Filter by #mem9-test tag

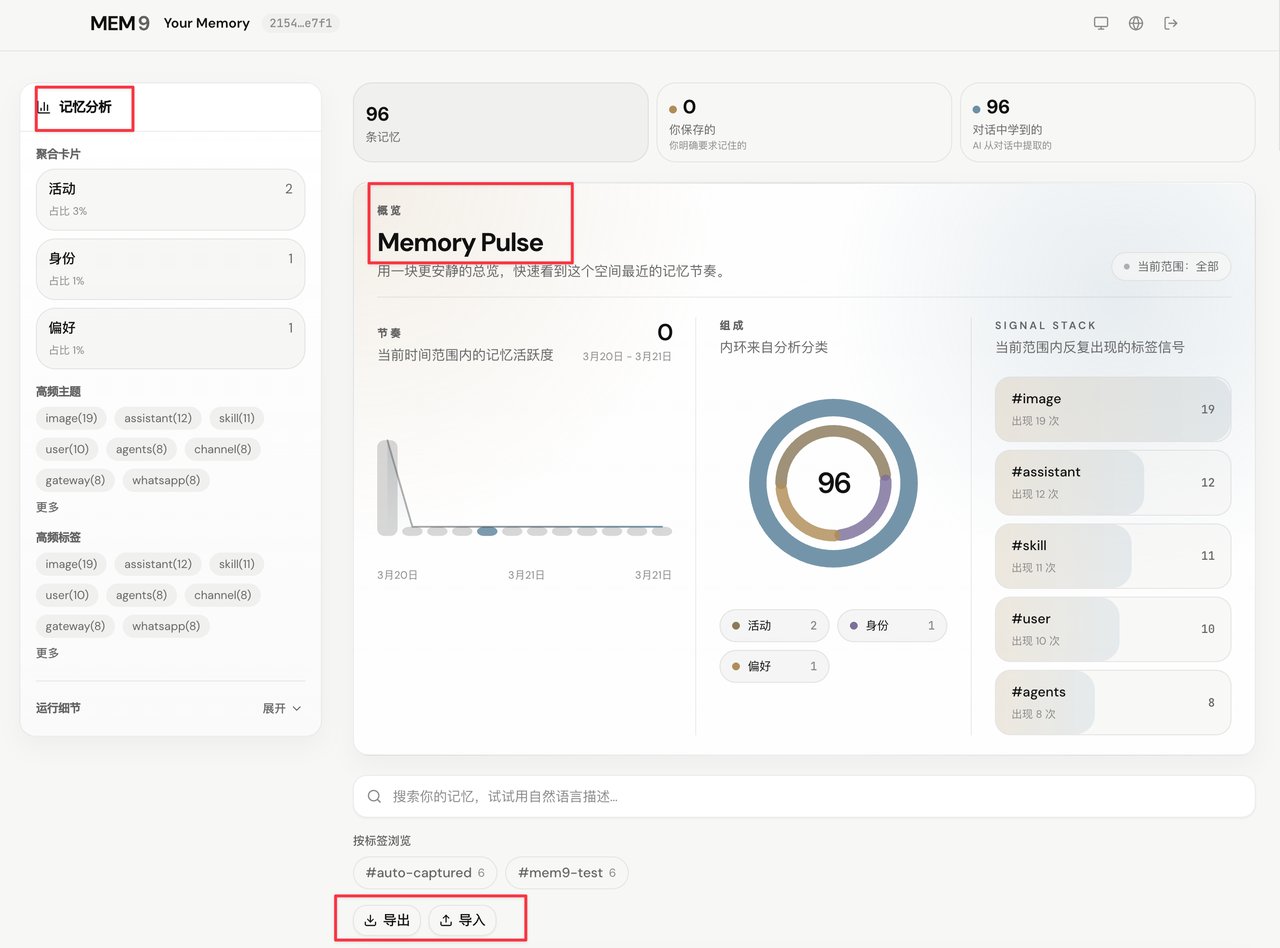pos(567,873)
